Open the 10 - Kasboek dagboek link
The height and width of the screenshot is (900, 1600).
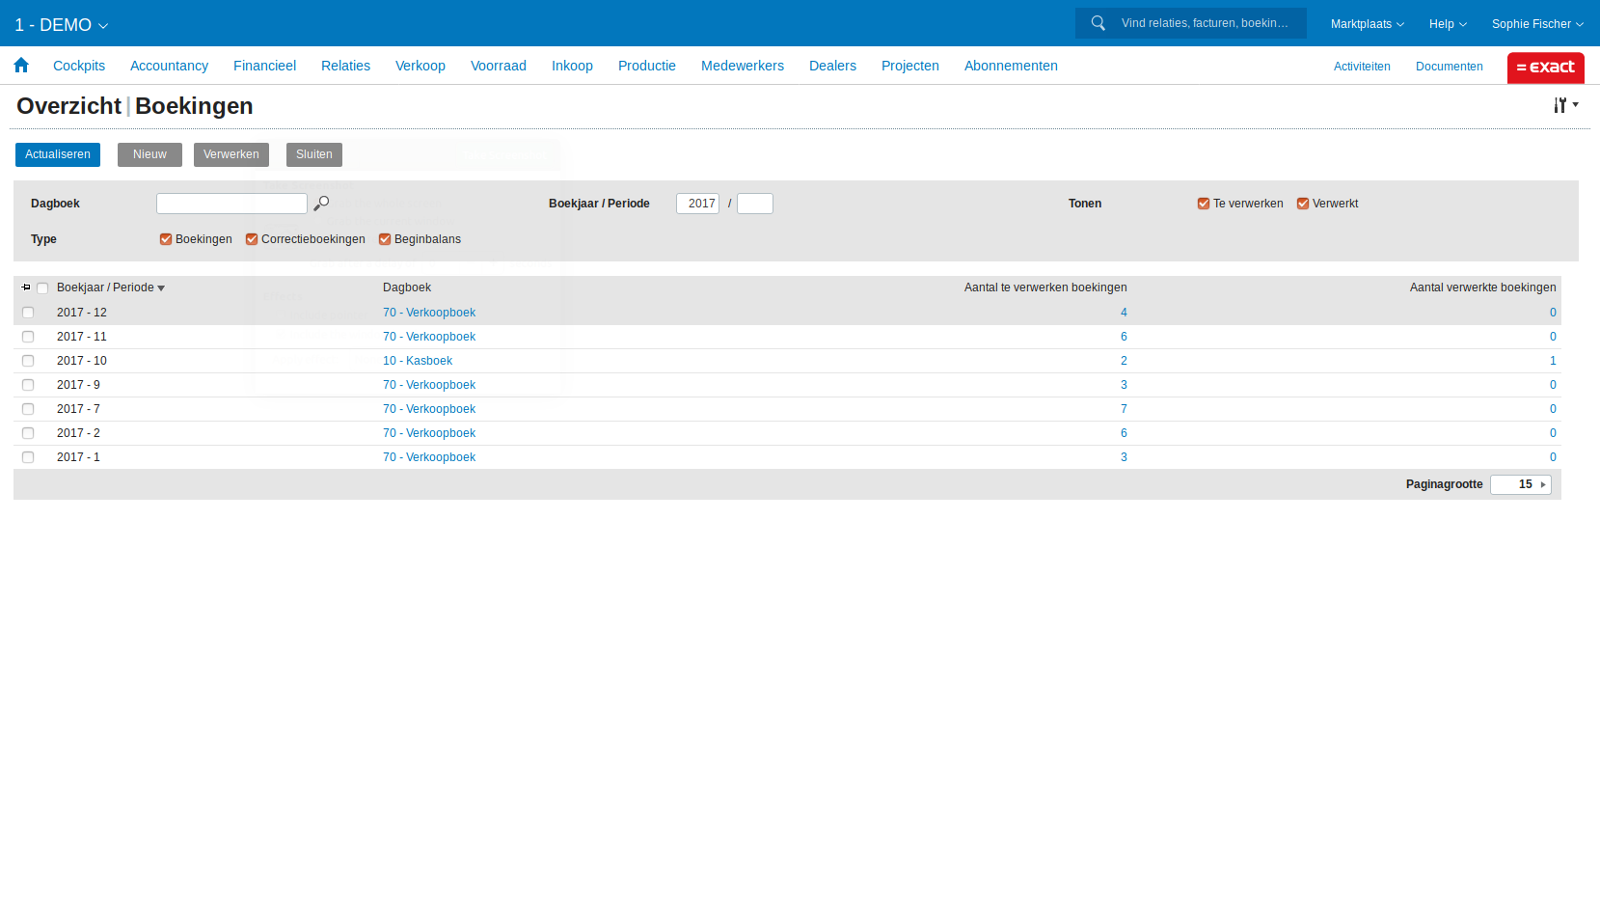point(417,360)
